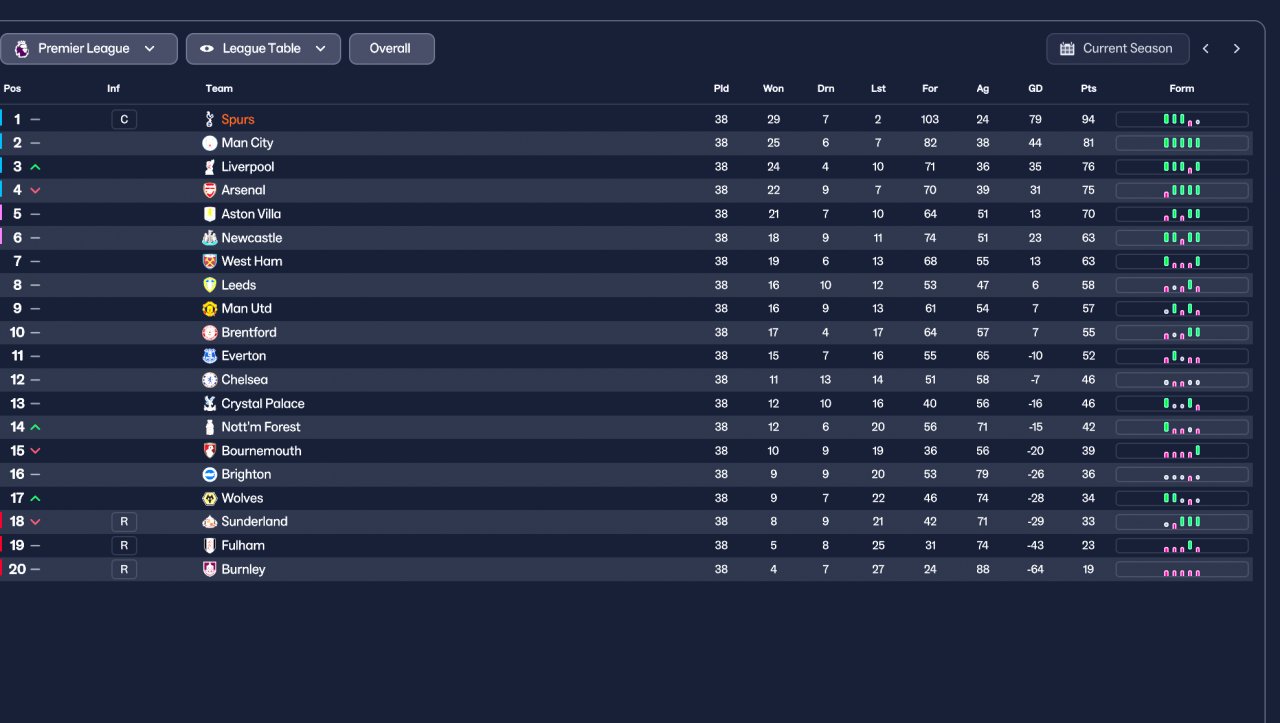Click the champions 'C' info badge for Spurs
The width and height of the screenshot is (1280, 723).
(x=124, y=120)
